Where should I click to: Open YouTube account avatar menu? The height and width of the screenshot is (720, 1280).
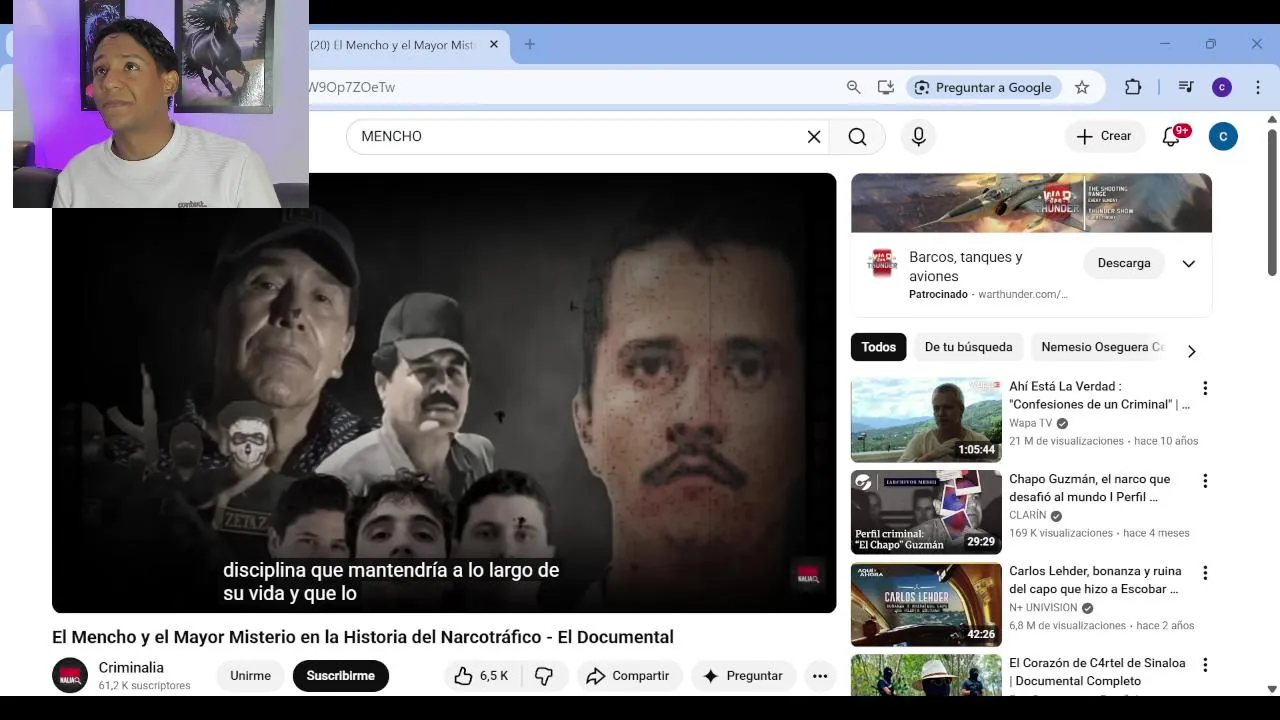[x=1223, y=137]
